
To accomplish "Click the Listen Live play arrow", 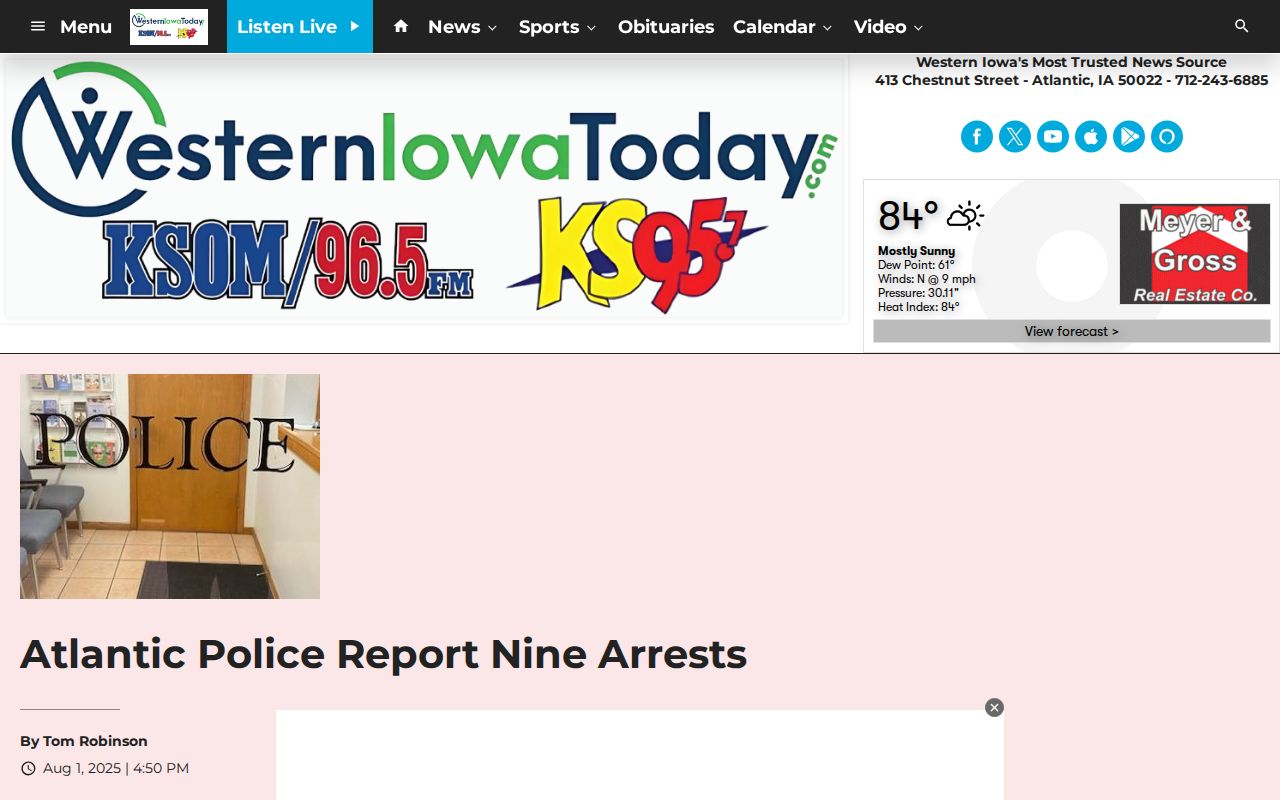I will click(x=354, y=27).
